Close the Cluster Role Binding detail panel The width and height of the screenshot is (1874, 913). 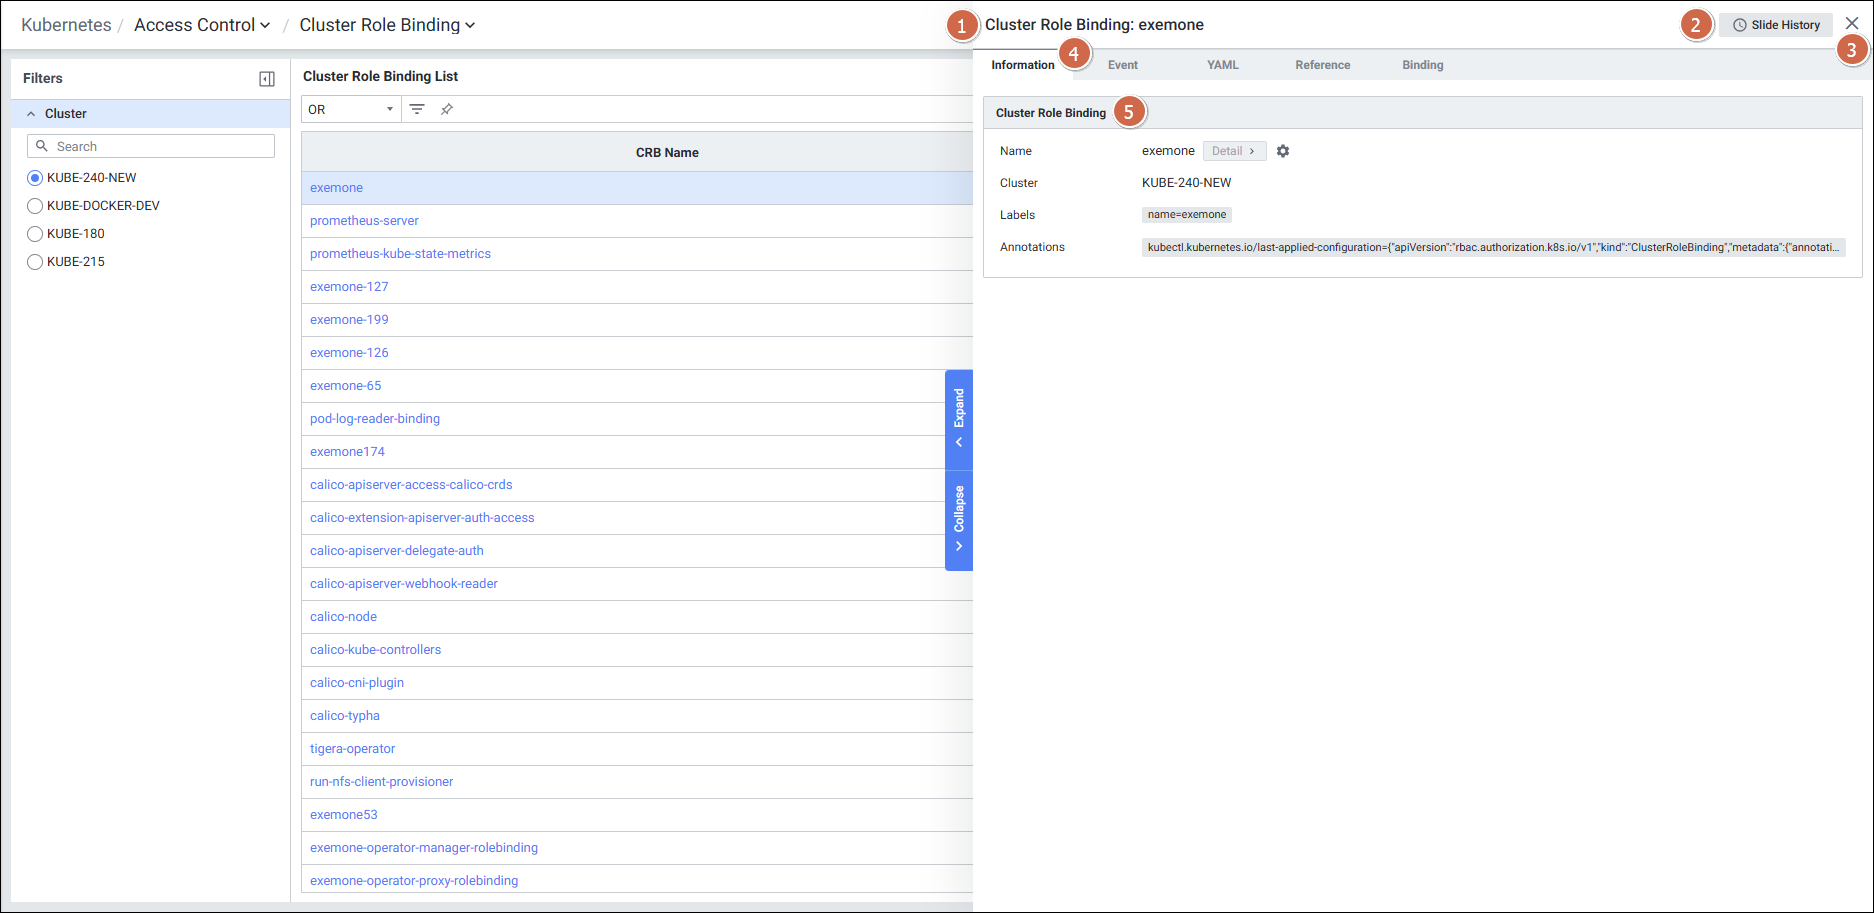click(1851, 23)
